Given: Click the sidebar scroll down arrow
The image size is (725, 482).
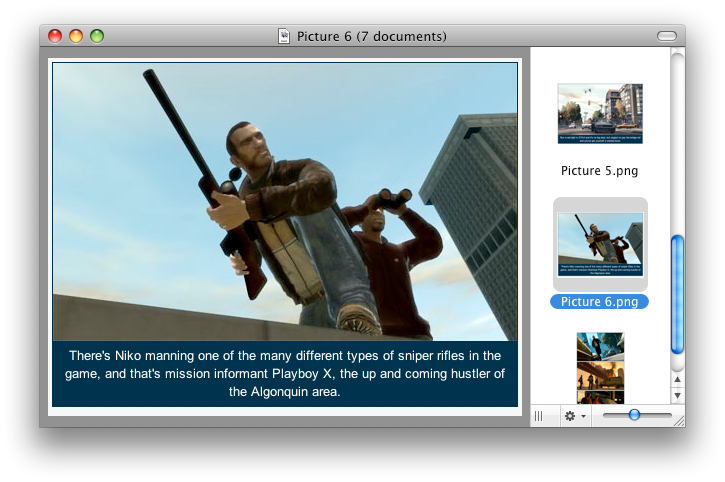Looking at the screenshot, I should (x=677, y=395).
